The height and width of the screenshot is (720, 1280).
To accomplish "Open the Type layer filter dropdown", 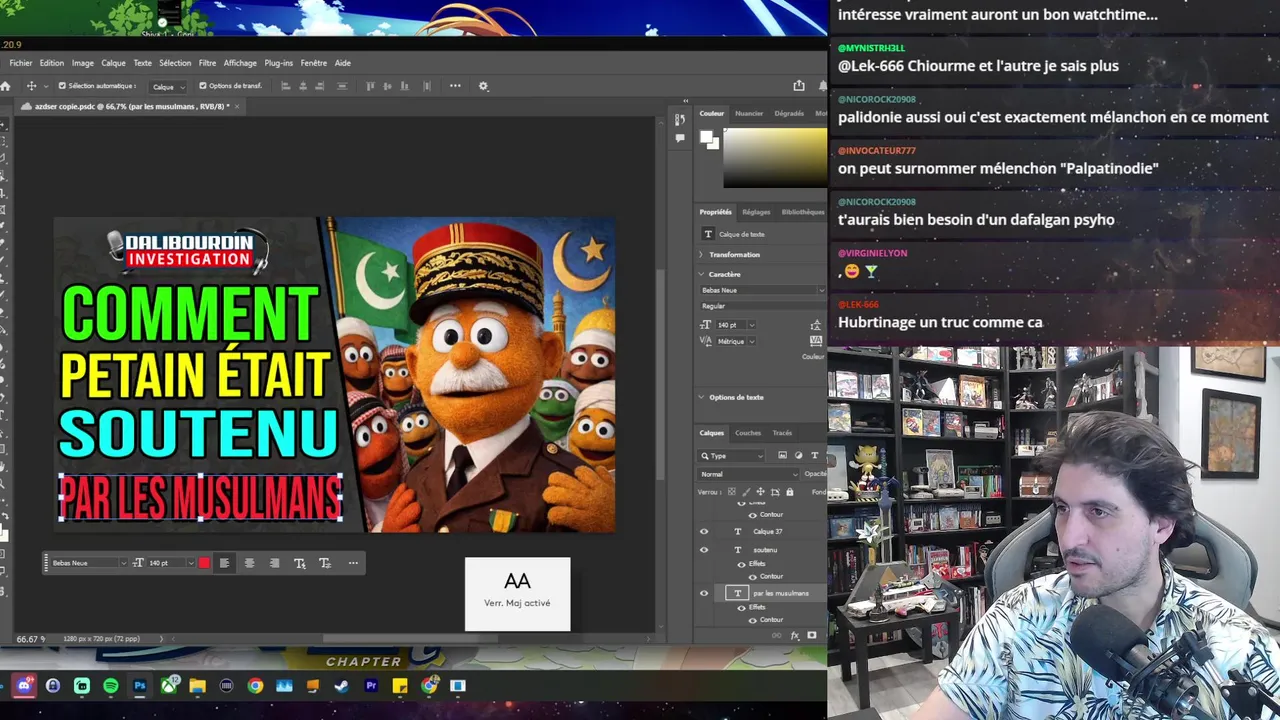I will click(731, 456).
